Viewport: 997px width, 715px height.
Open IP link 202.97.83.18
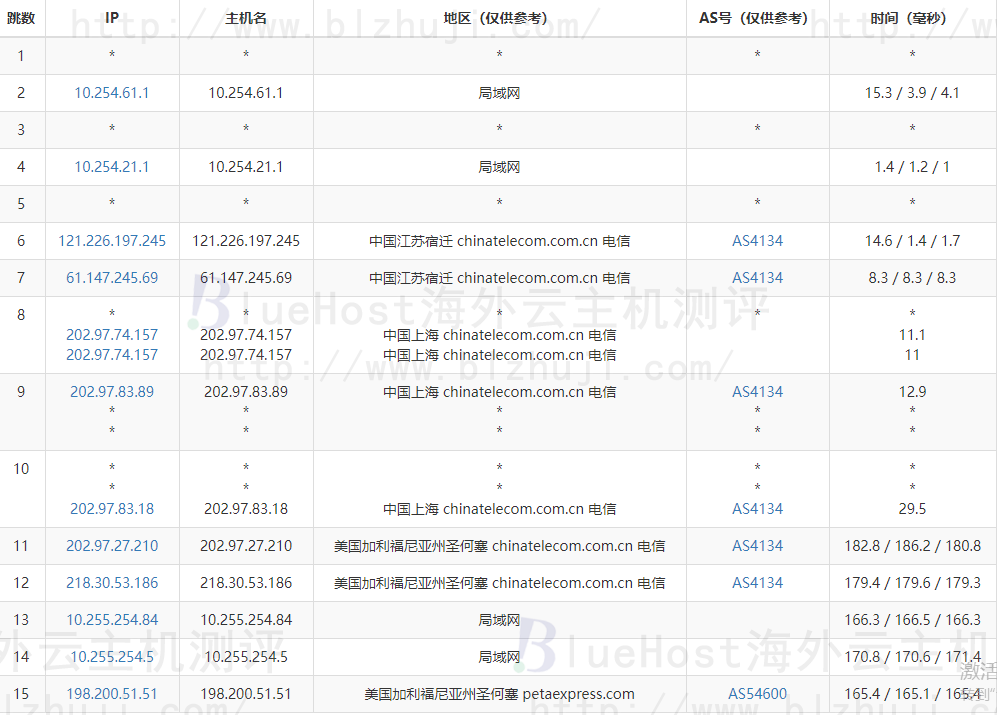point(112,508)
